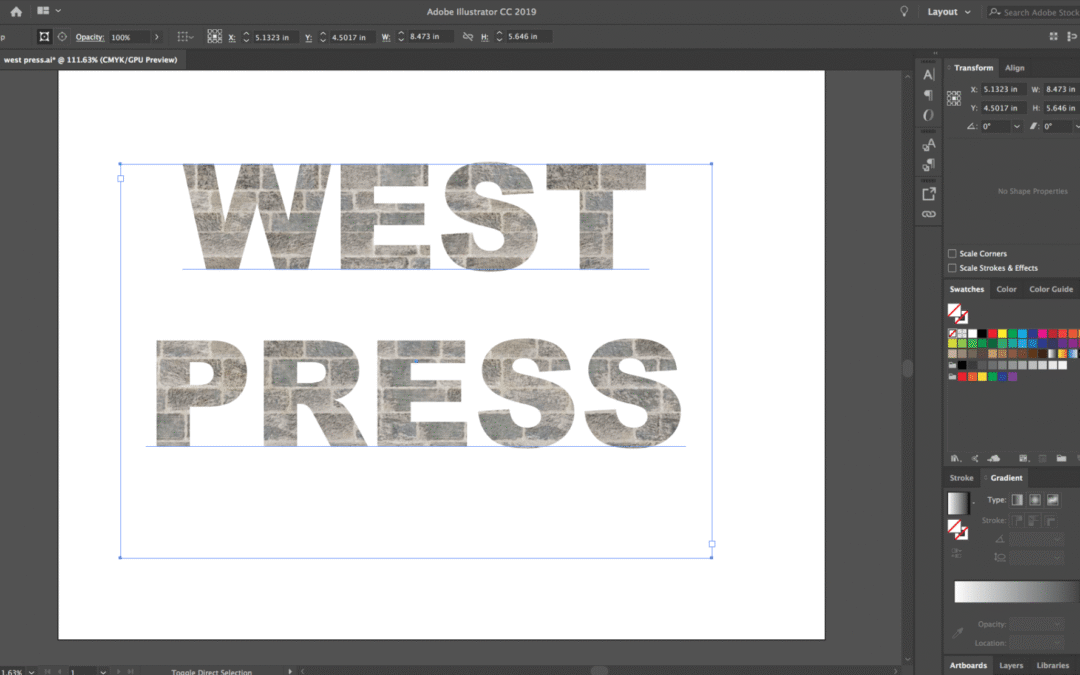The image size is (1080, 675).
Task: Open the Links panel chain icon
Action: [x=928, y=214]
